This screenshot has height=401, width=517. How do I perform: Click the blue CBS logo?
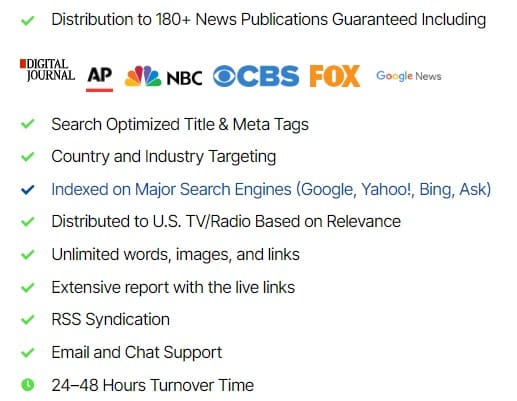click(256, 76)
